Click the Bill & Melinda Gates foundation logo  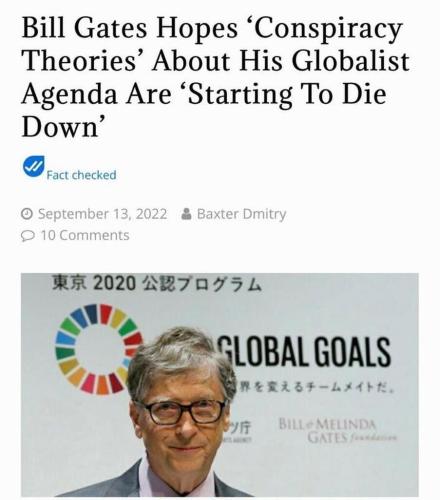pos(337,431)
